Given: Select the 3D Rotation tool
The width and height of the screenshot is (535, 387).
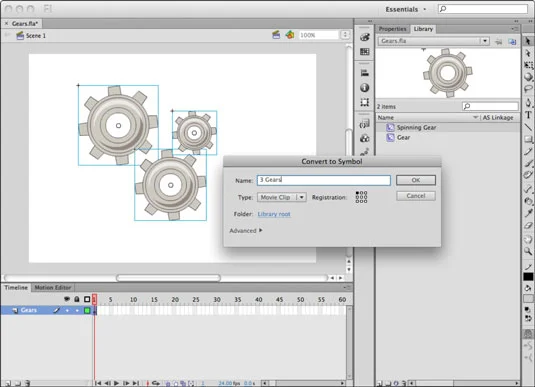Looking at the screenshot, I should (528, 77).
